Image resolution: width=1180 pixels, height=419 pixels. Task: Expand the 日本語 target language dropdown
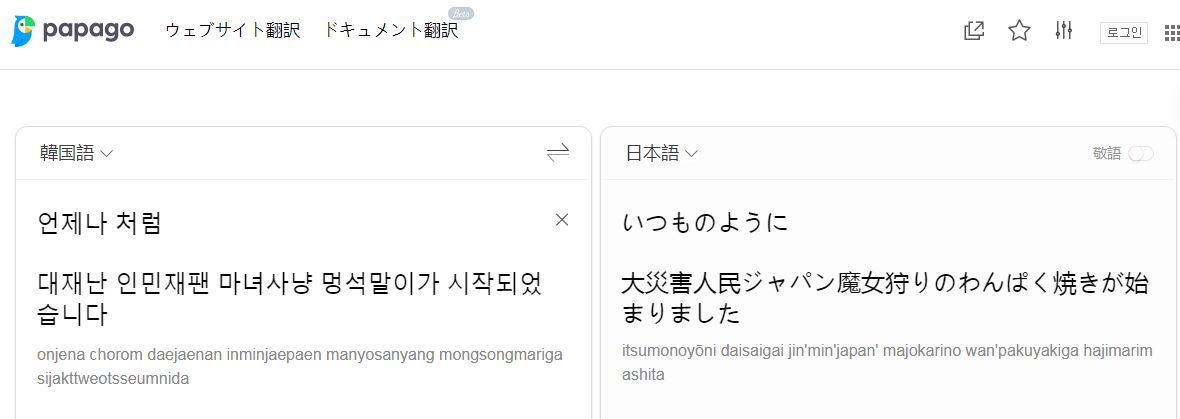(661, 153)
